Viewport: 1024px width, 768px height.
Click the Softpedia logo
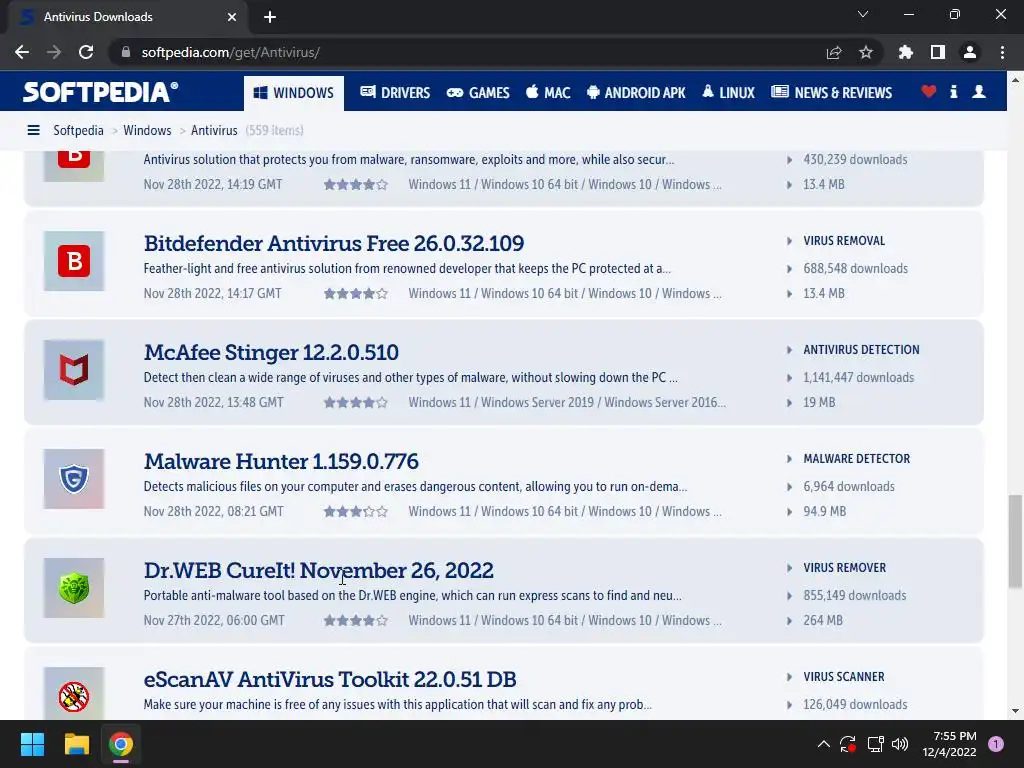coord(101,92)
